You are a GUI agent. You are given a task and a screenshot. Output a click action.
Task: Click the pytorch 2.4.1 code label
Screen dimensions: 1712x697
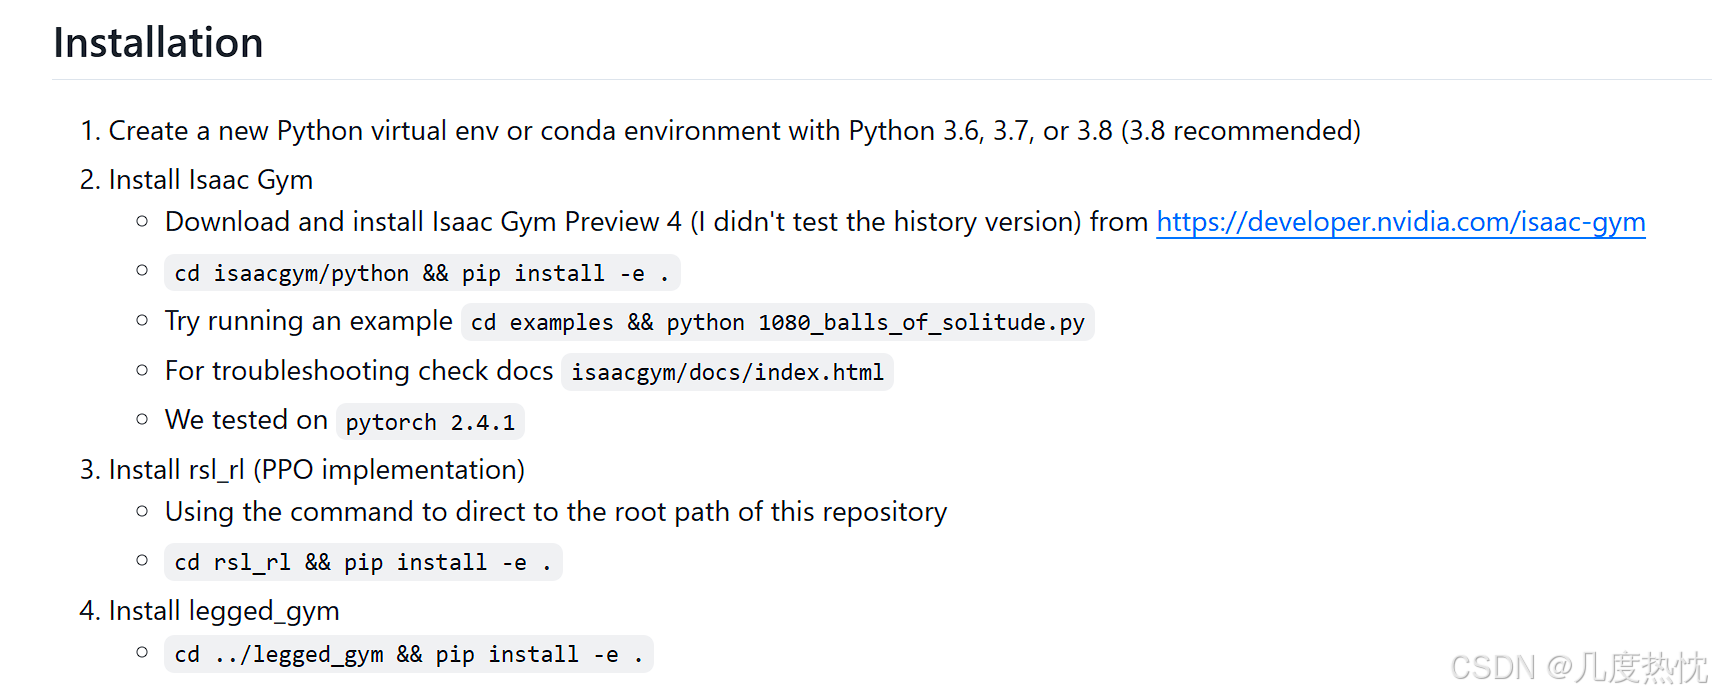point(430,422)
